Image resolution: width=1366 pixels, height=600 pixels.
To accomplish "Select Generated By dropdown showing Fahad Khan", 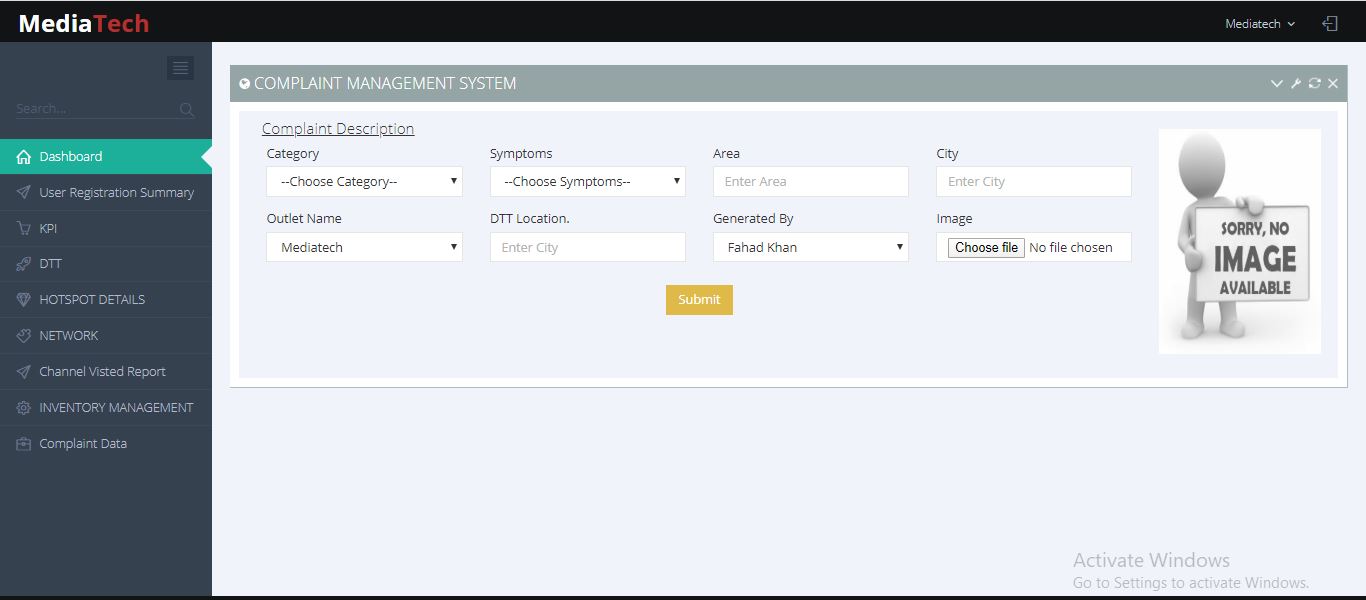I will point(810,247).
